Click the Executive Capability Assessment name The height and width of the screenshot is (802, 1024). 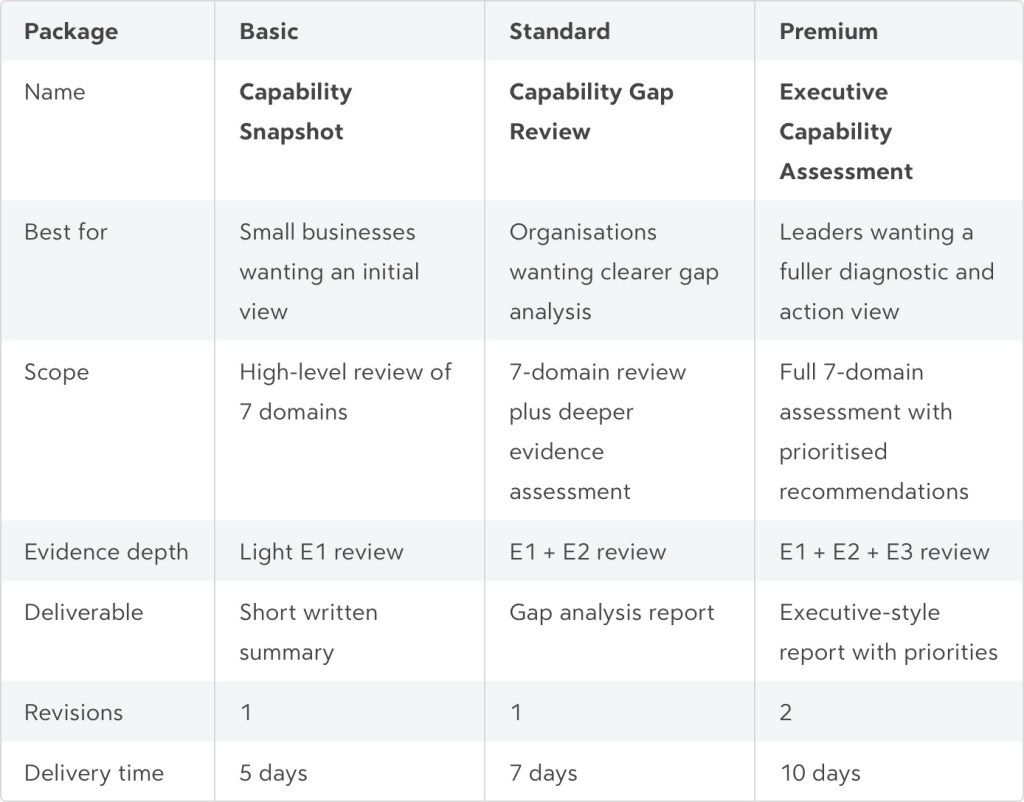coord(846,131)
